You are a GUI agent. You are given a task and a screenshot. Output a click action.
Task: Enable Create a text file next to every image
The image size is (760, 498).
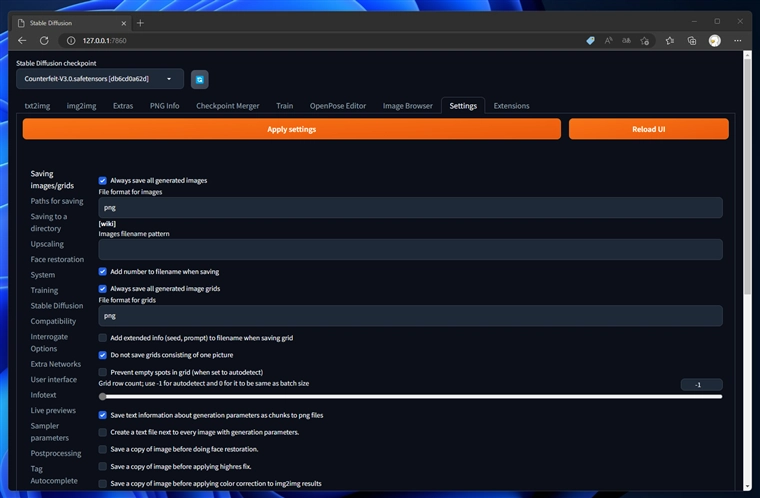[x=102, y=432]
